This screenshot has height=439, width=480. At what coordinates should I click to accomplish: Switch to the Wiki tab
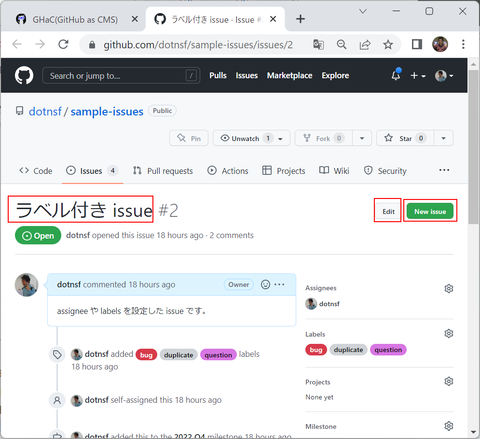pyautogui.click(x=334, y=171)
